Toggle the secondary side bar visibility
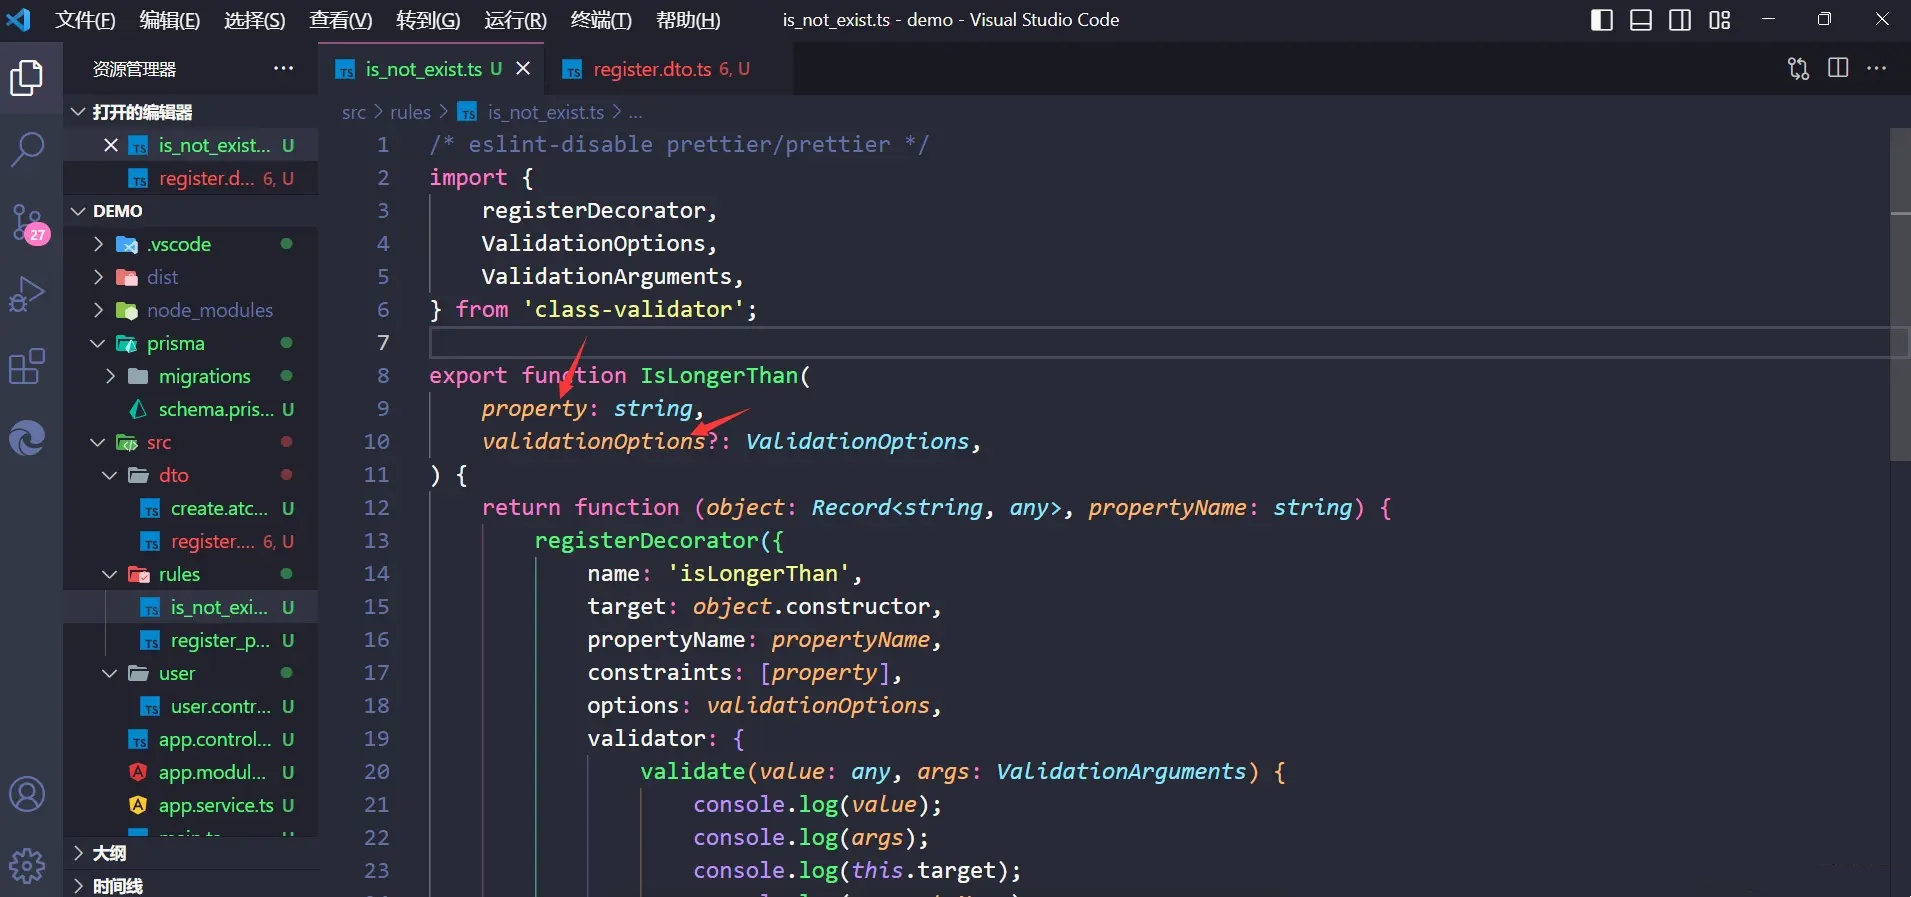 pyautogui.click(x=1680, y=20)
